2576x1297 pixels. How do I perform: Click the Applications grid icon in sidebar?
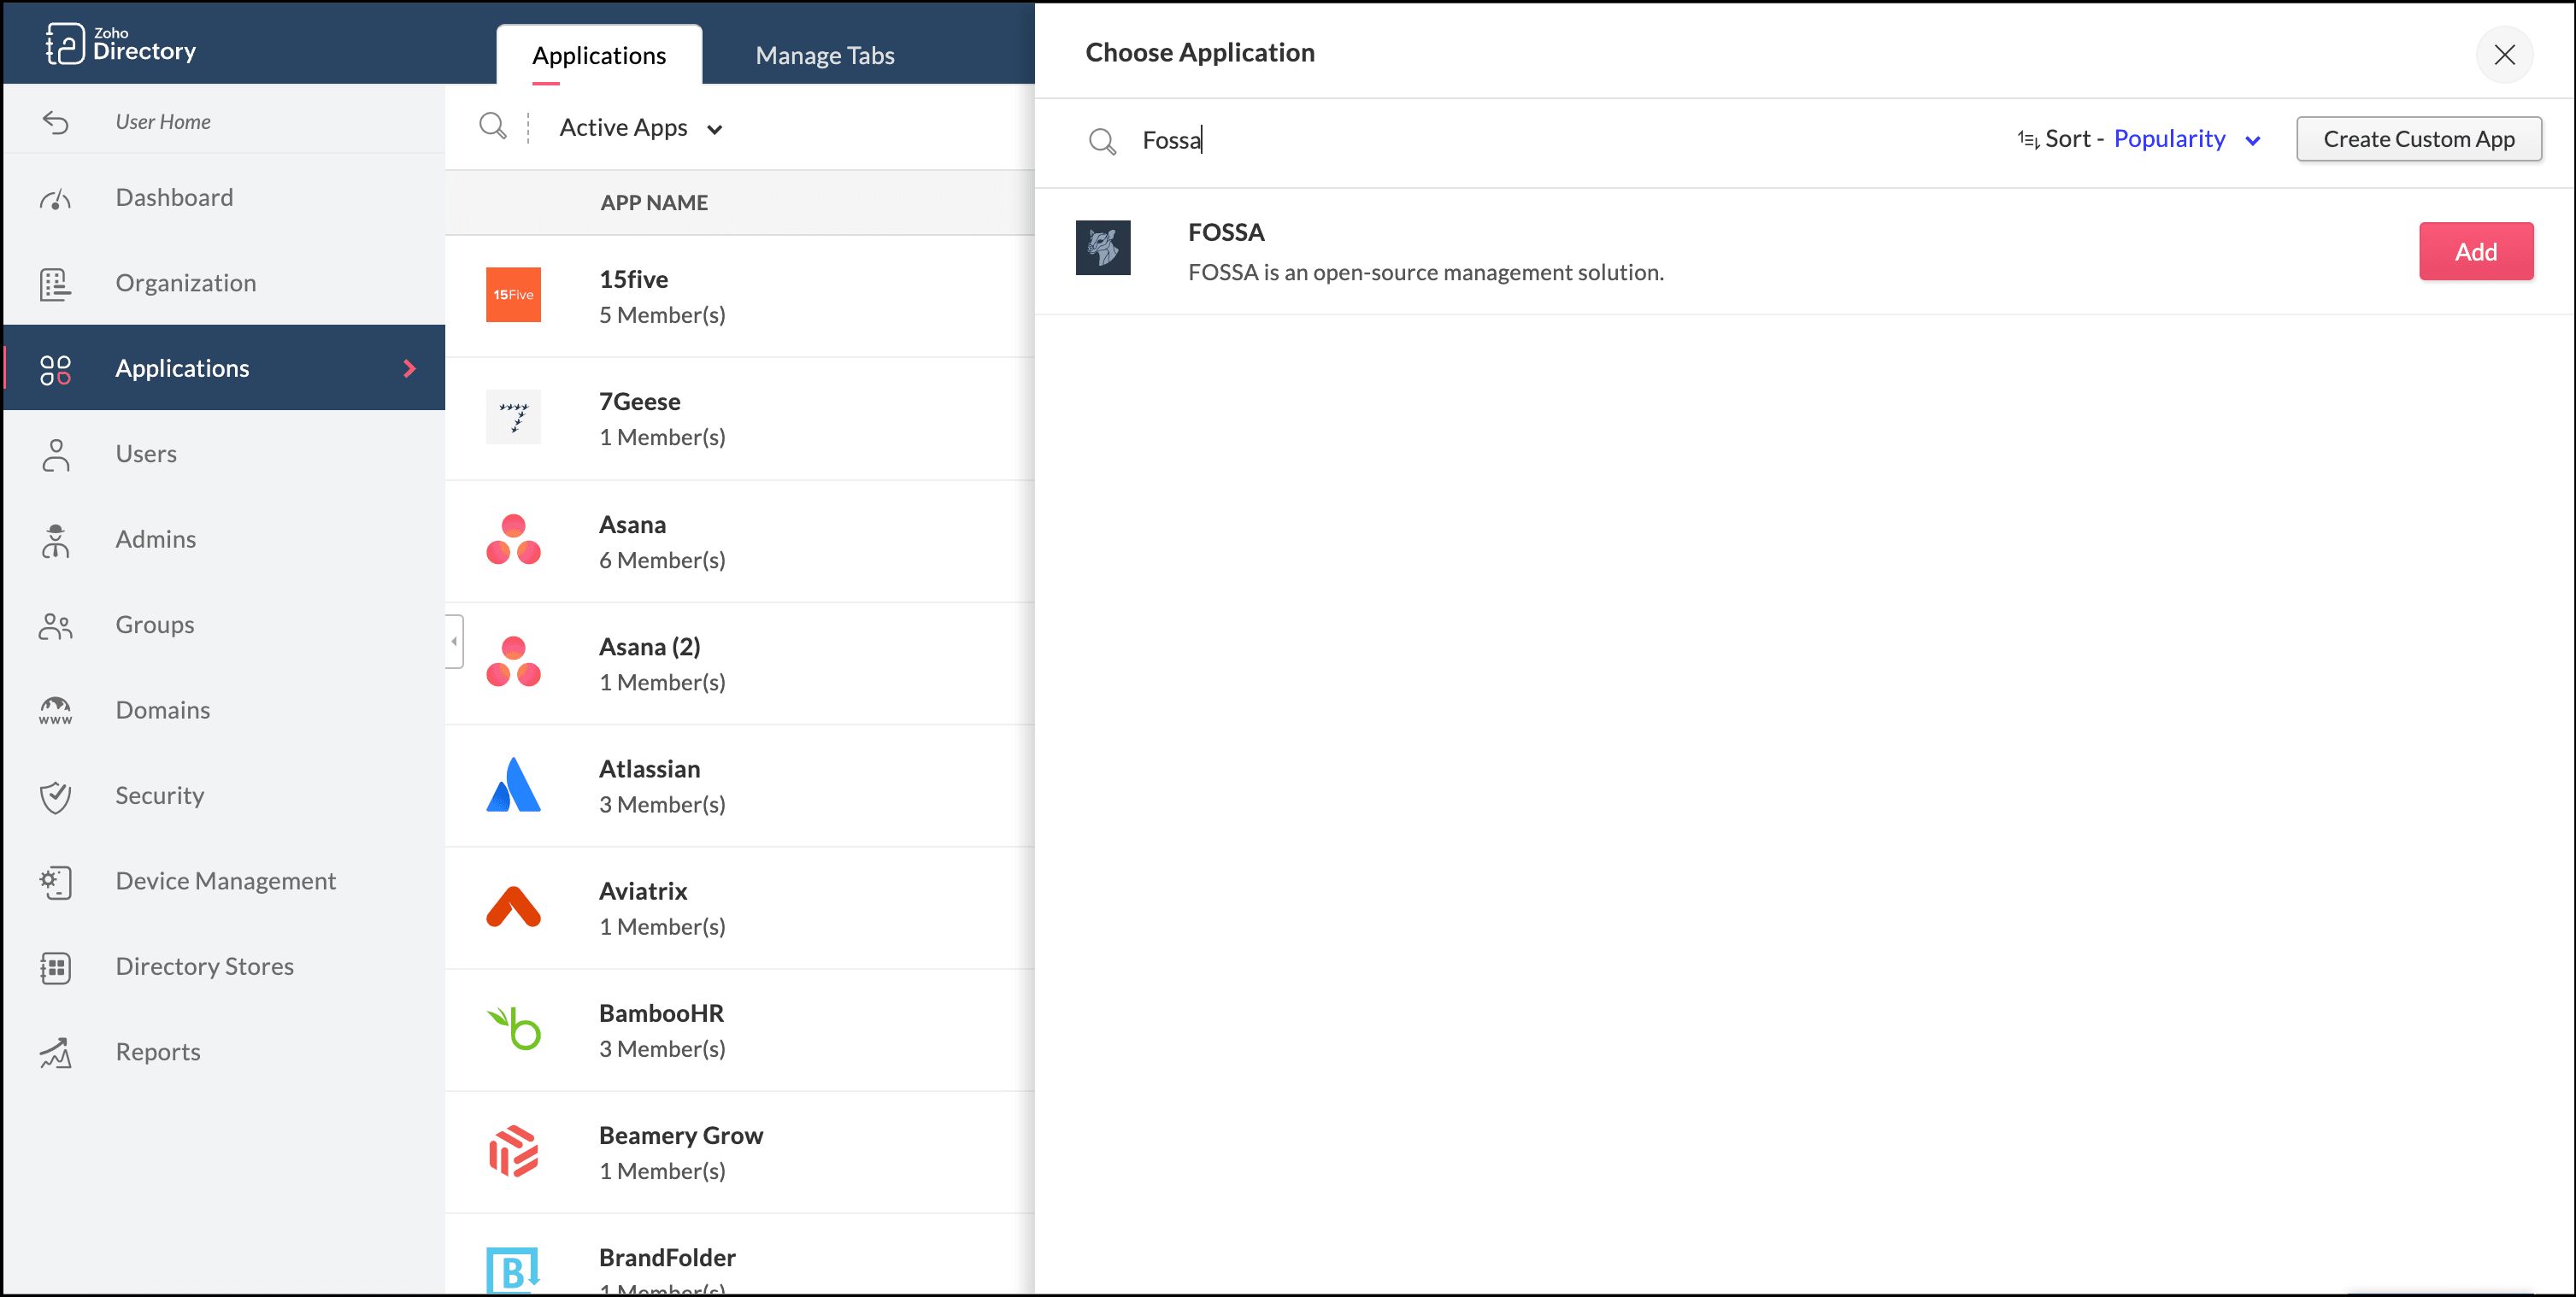[56, 369]
